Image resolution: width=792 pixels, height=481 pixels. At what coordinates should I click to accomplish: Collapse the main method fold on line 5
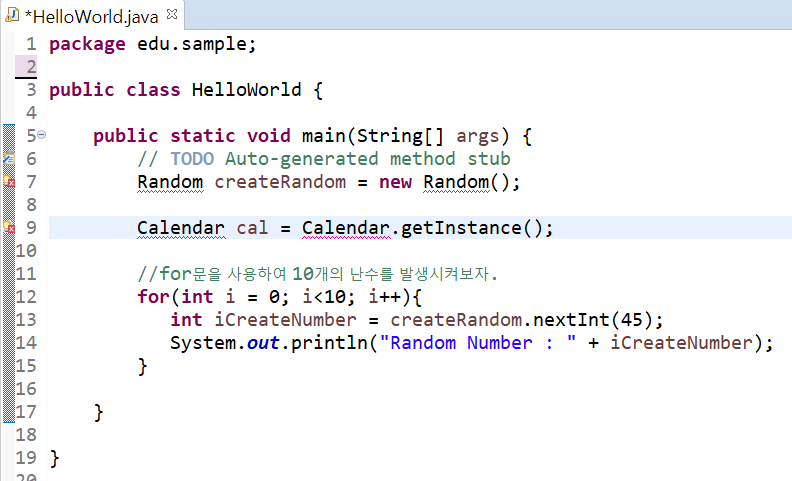(42, 135)
